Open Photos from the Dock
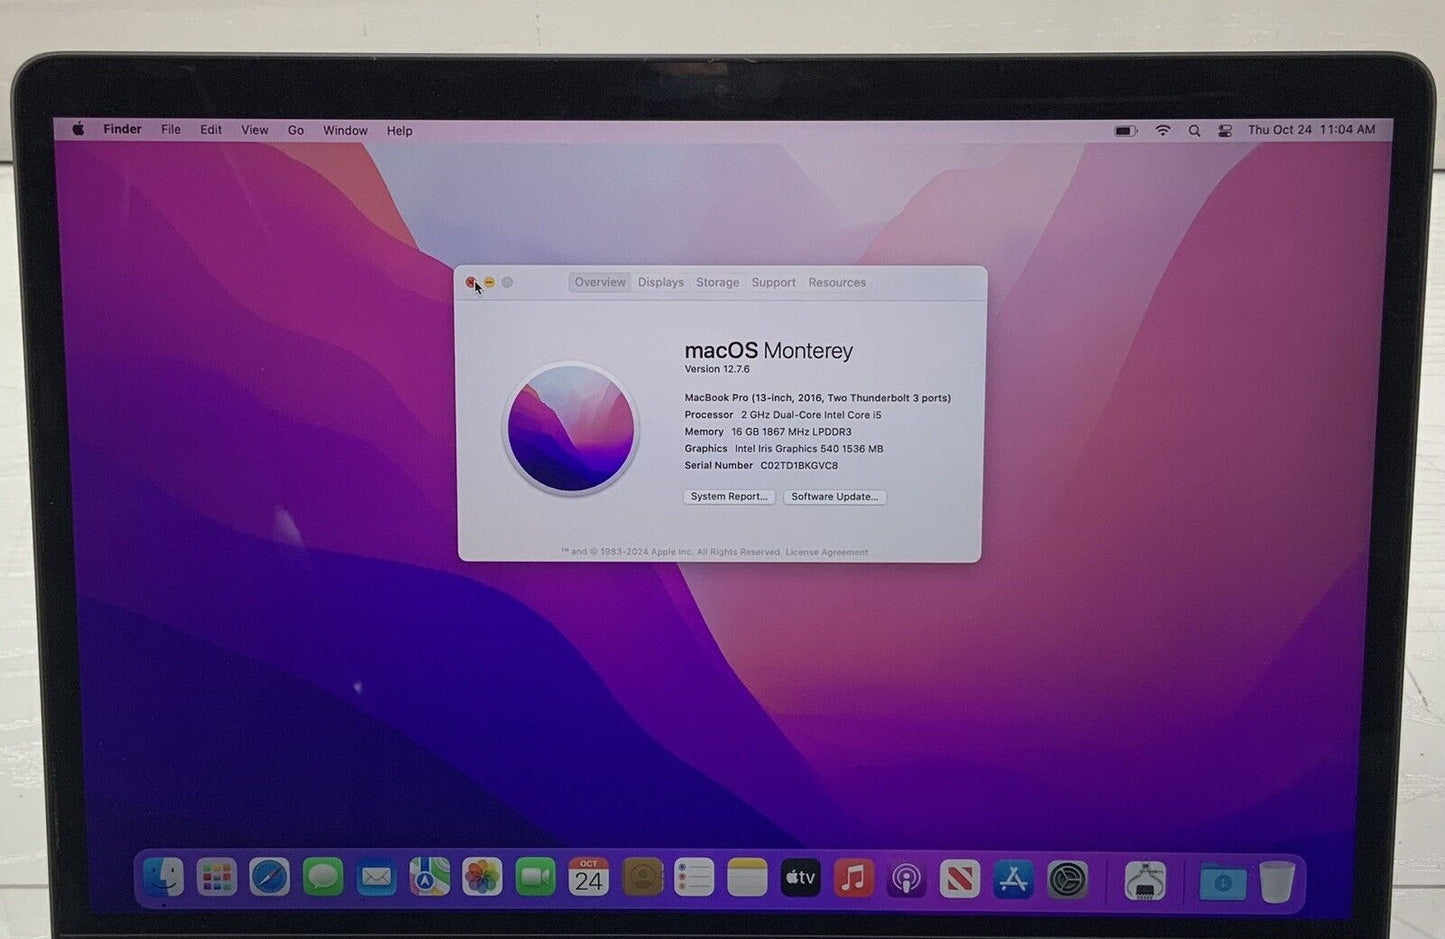Image resolution: width=1445 pixels, height=939 pixels. tap(482, 878)
